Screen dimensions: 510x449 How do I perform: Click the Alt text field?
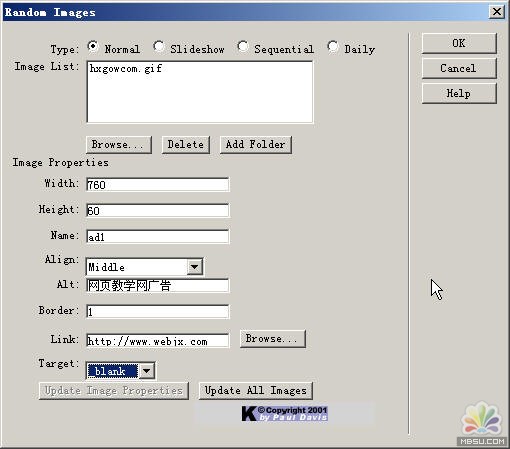coord(158,286)
